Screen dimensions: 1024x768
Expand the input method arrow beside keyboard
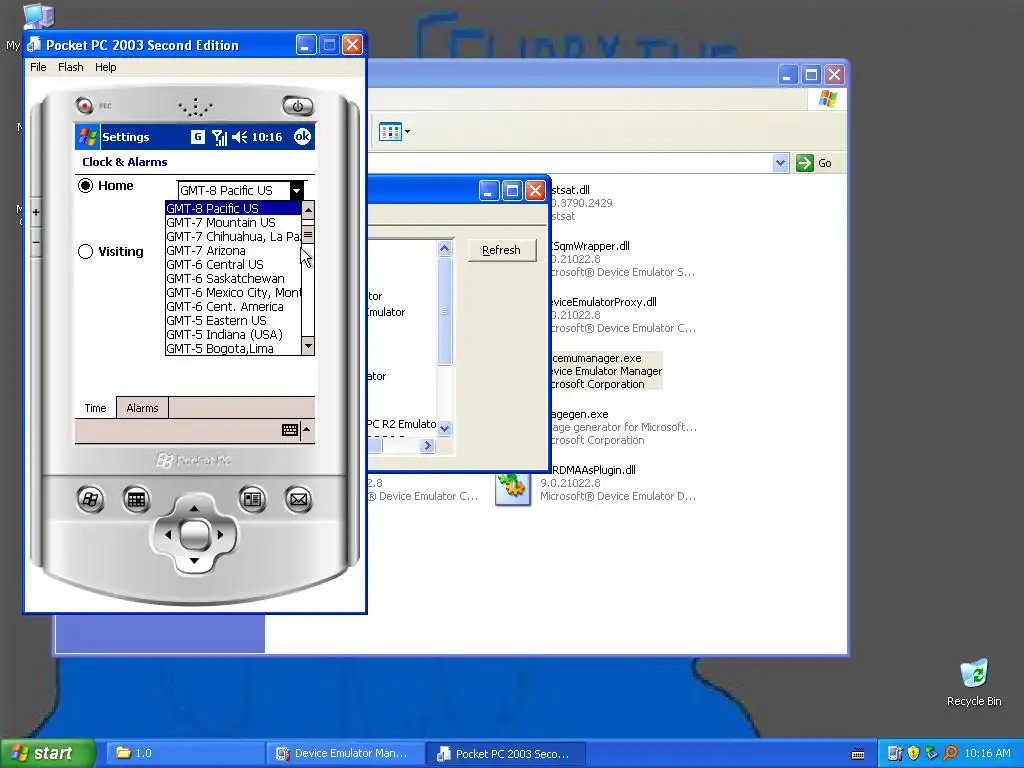(x=307, y=430)
